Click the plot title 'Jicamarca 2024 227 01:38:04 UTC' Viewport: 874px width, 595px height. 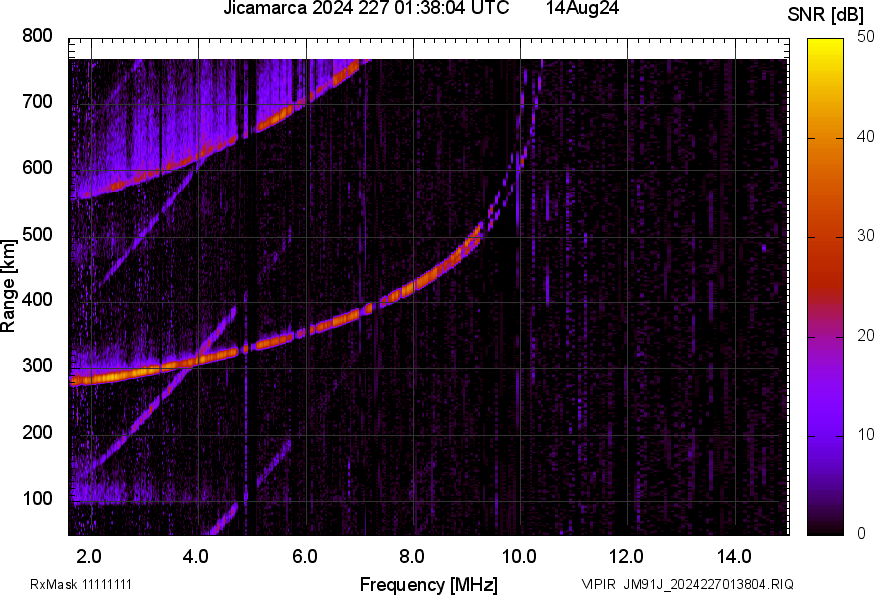[366, 8]
